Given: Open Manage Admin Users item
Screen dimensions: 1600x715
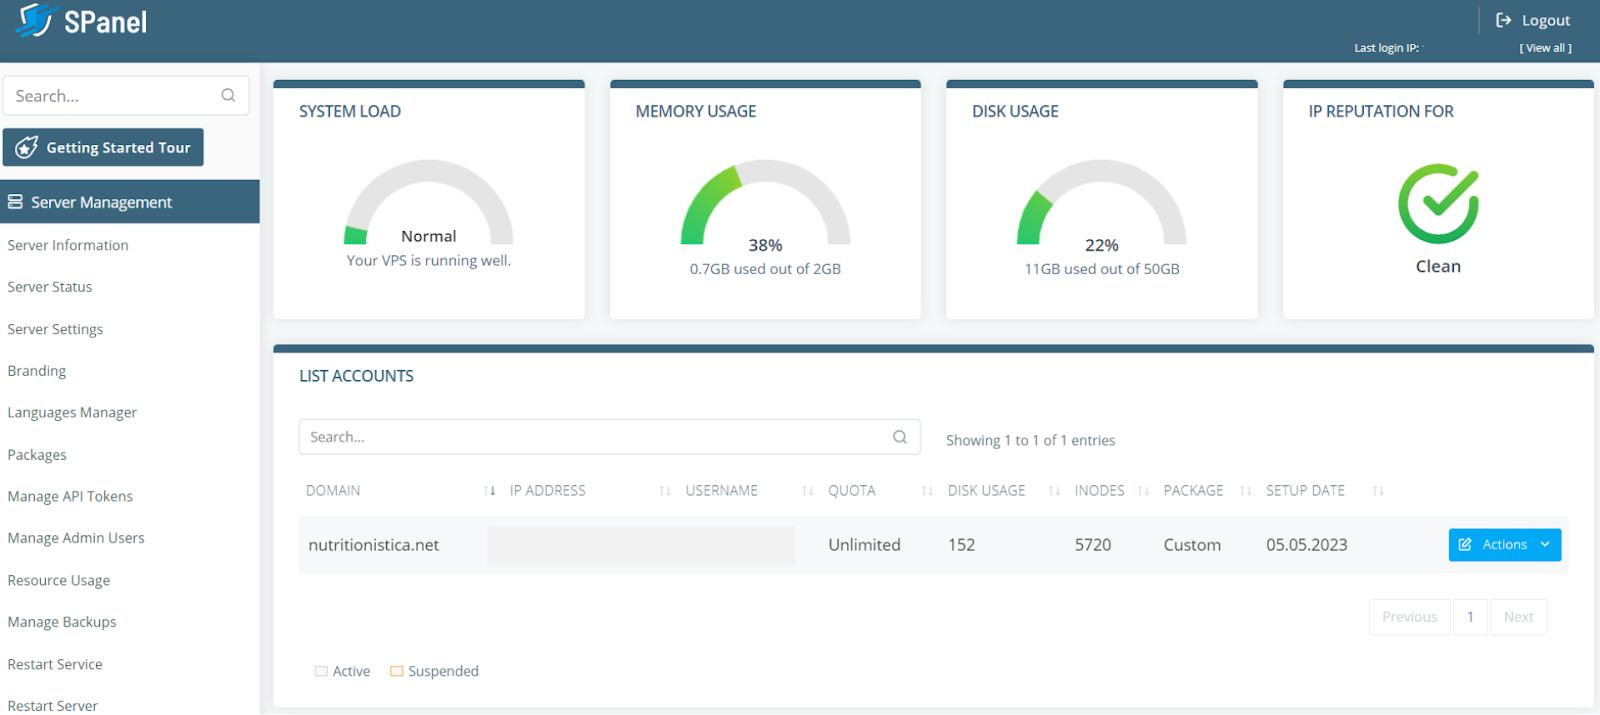Looking at the screenshot, I should (x=76, y=538).
